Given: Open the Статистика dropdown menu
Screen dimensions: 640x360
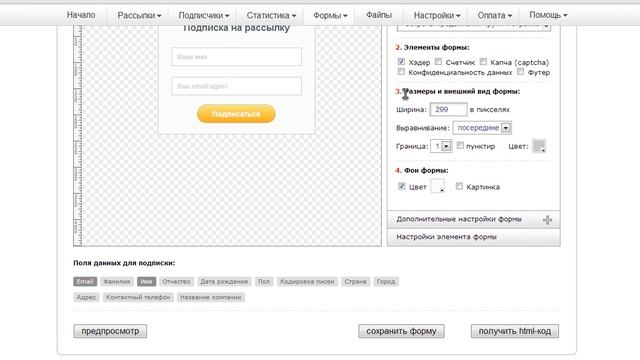Looking at the screenshot, I should tap(271, 16).
